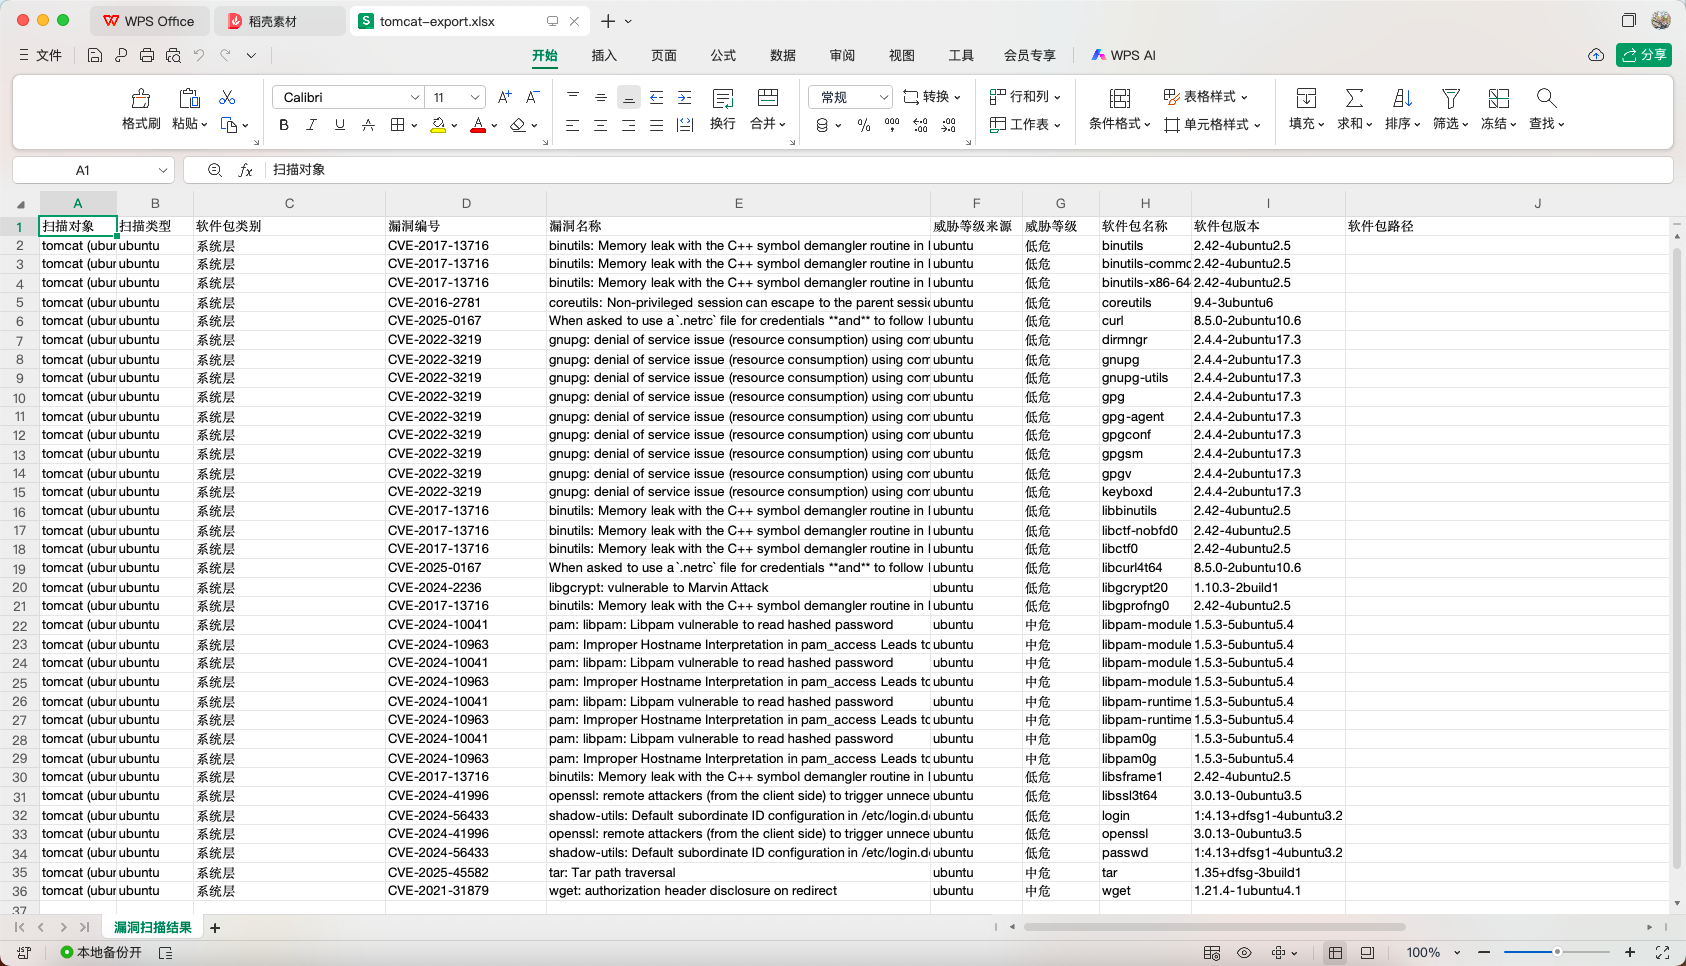
Task: Expand the 常规 number format dropdown
Action: tap(884, 97)
